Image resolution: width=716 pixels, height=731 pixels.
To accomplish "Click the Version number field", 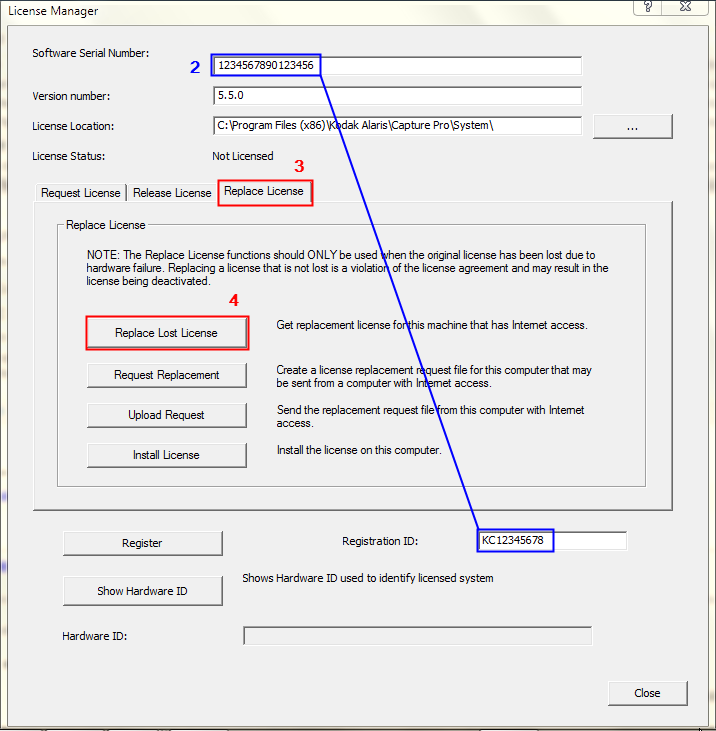I will pos(397,96).
